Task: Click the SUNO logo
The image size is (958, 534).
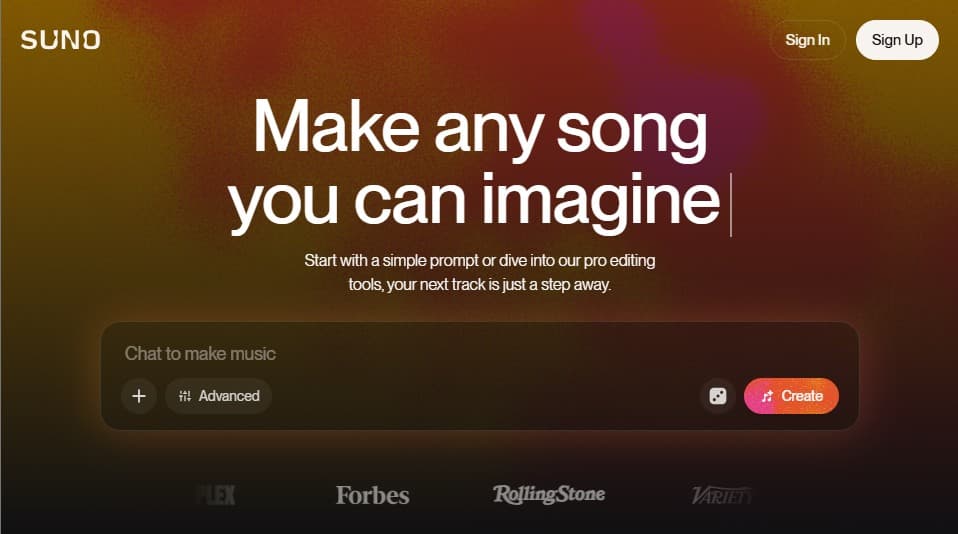Action: tap(60, 40)
